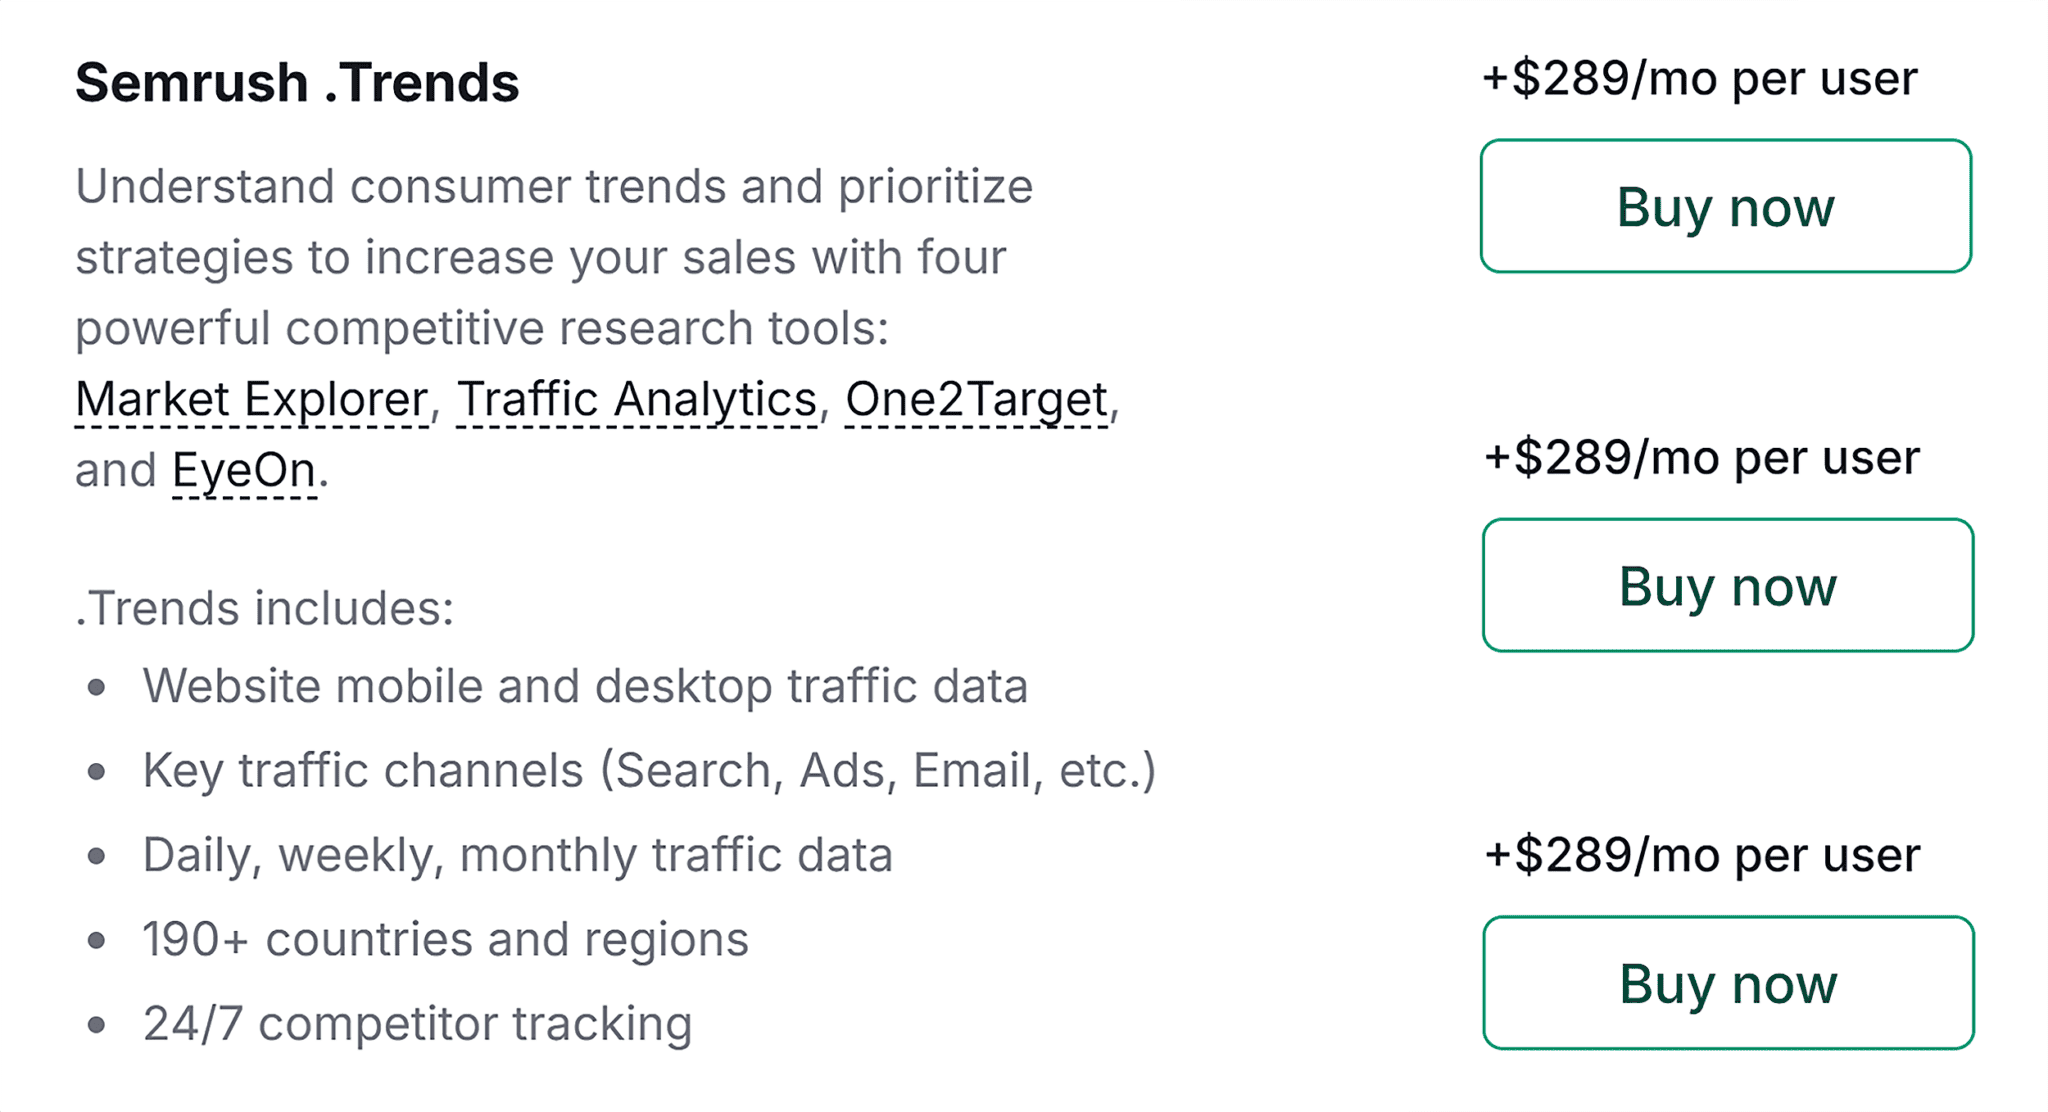The height and width of the screenshot is (1112, 2048).
Task: Click the middle Buy now button
Action: pos(1727,585)
